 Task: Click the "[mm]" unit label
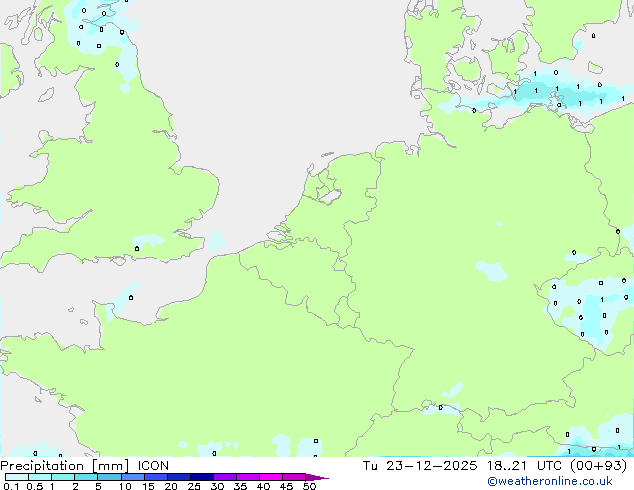(x=110, y=466)
